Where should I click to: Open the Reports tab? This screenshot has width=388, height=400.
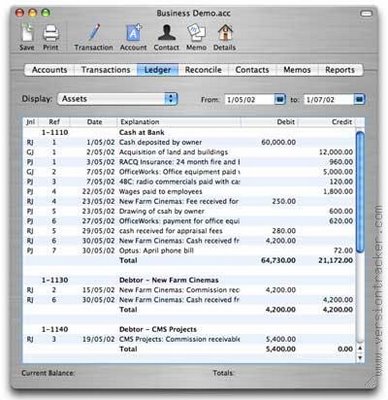click(x=340, y=70)
